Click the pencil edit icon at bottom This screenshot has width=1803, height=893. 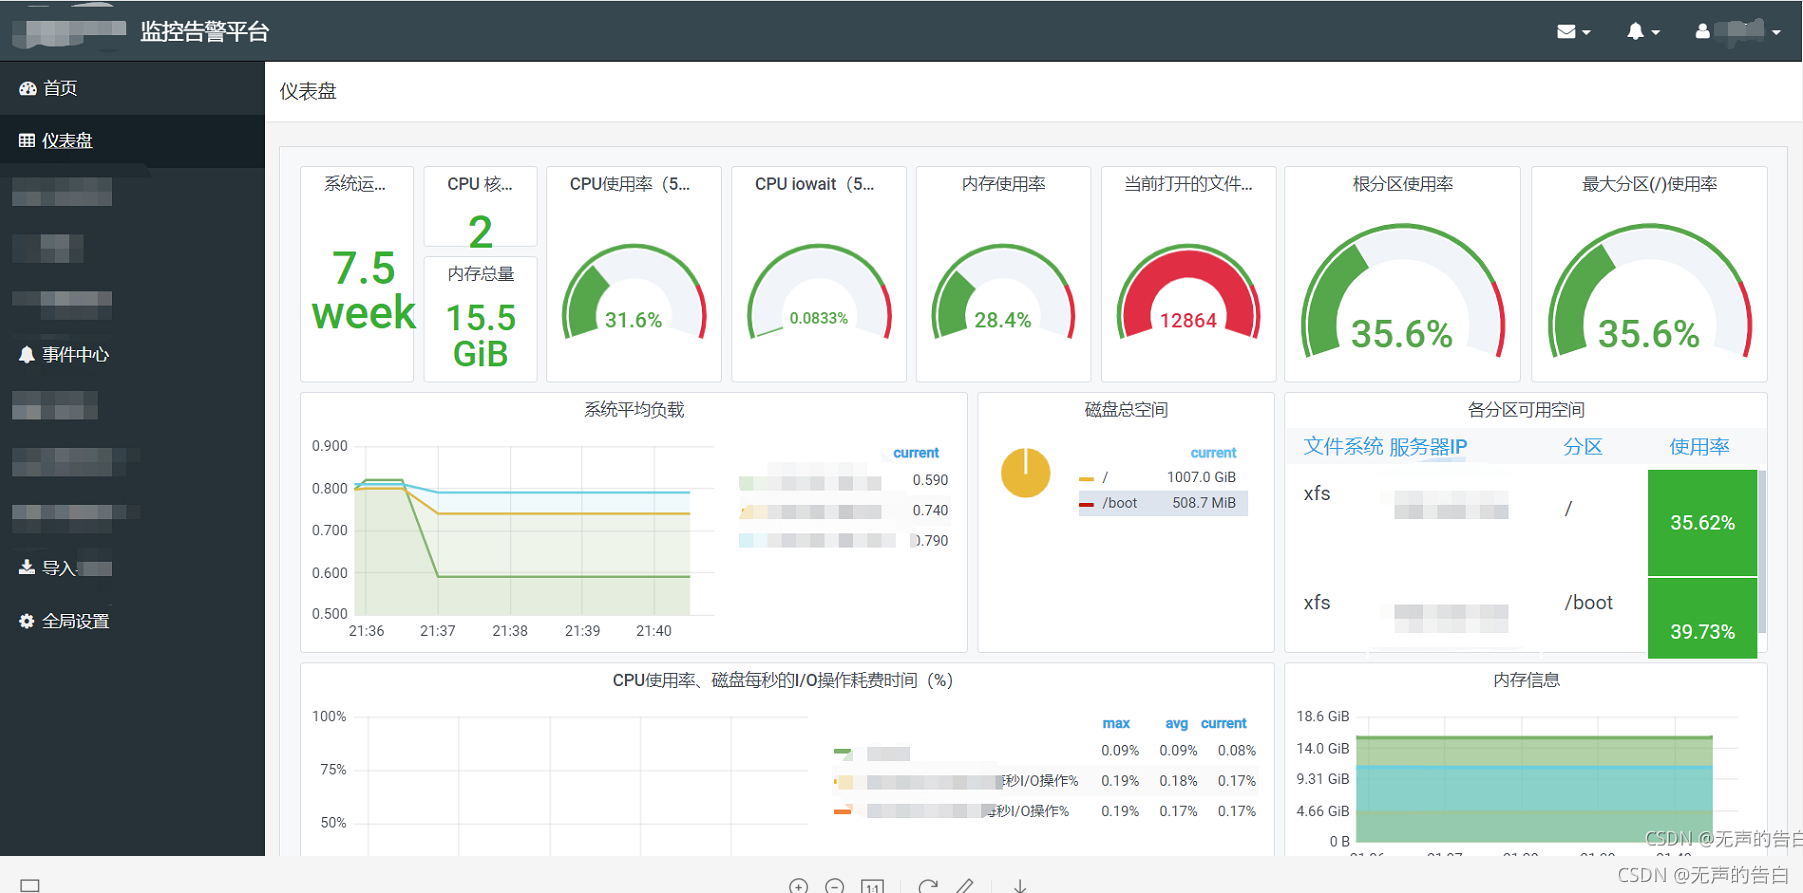coord(965,886)
